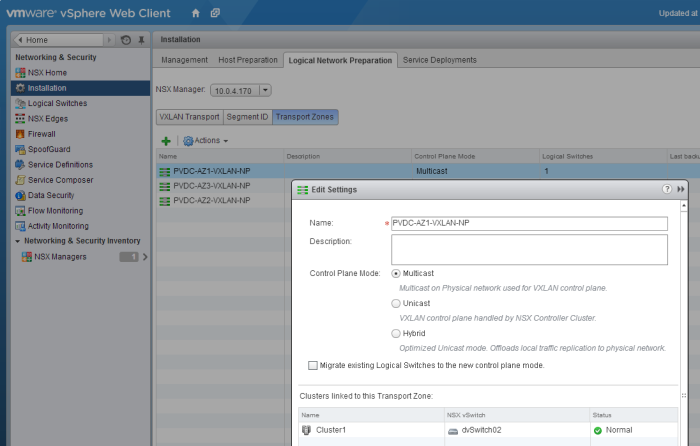This screenshot has width=700, height=446.
Task: Open Flow Monitoring
Action: pos(55,211)
